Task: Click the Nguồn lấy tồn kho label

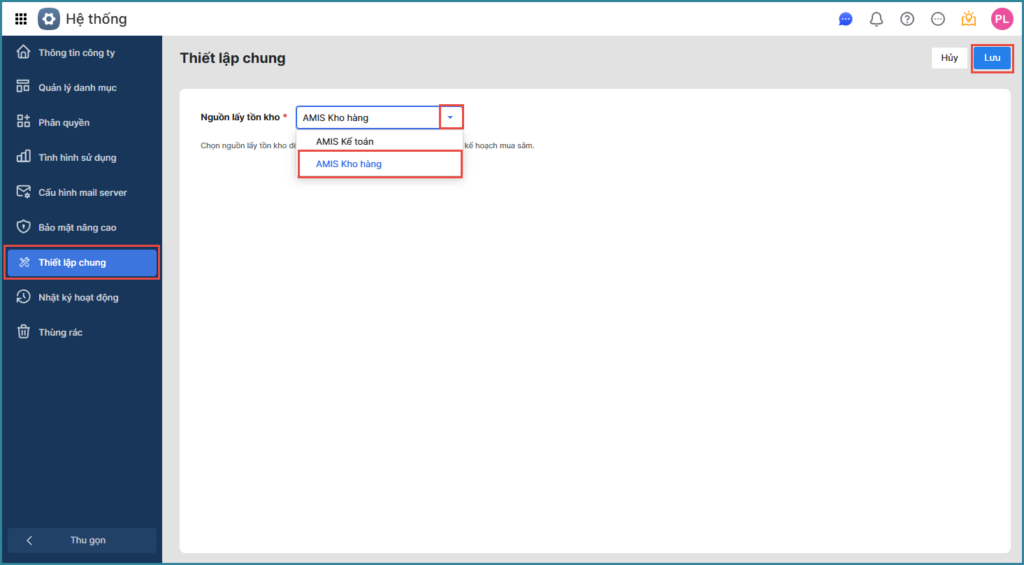Action: point(240,118)
